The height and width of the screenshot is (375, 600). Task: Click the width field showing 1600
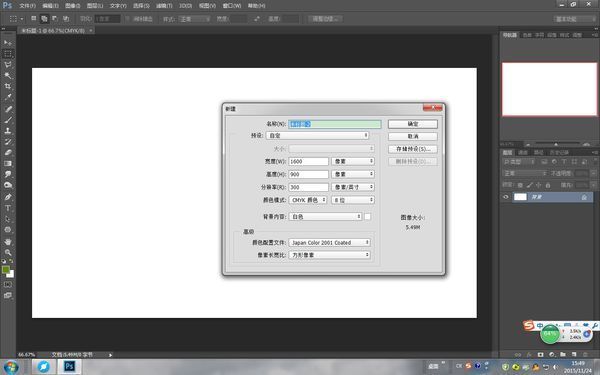pyautogui.click(x=308, y=161)
